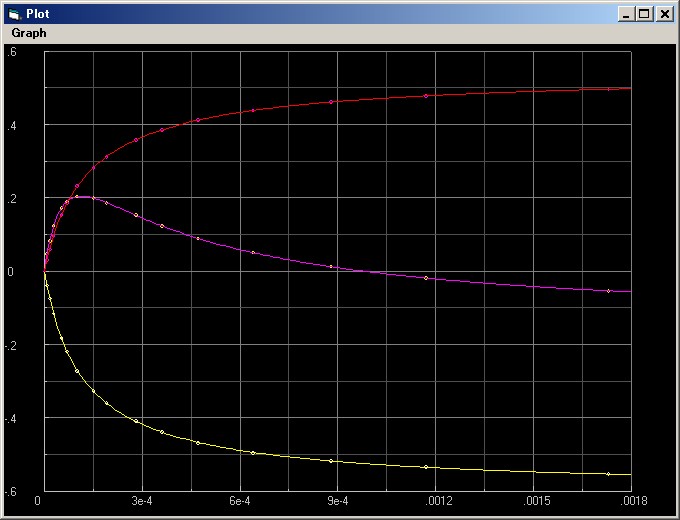Click the Plot title text
The image size is (680, 520).
coord(38,14)
